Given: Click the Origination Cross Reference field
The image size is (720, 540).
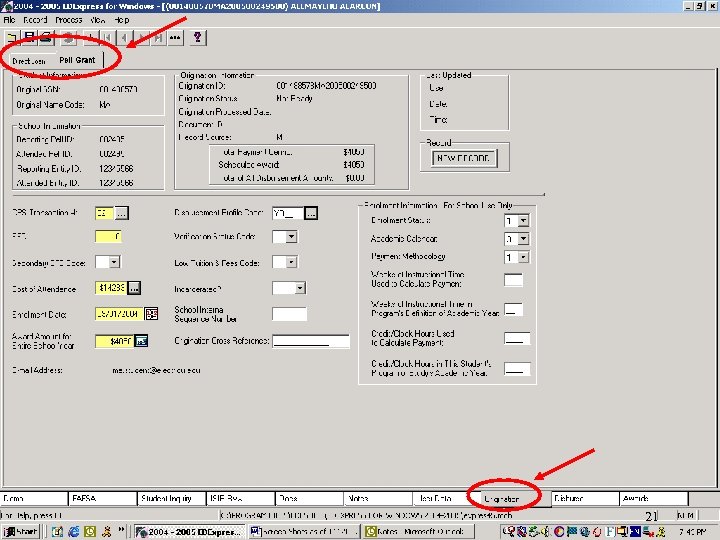Looking at the screenshot, I should 311,341.
